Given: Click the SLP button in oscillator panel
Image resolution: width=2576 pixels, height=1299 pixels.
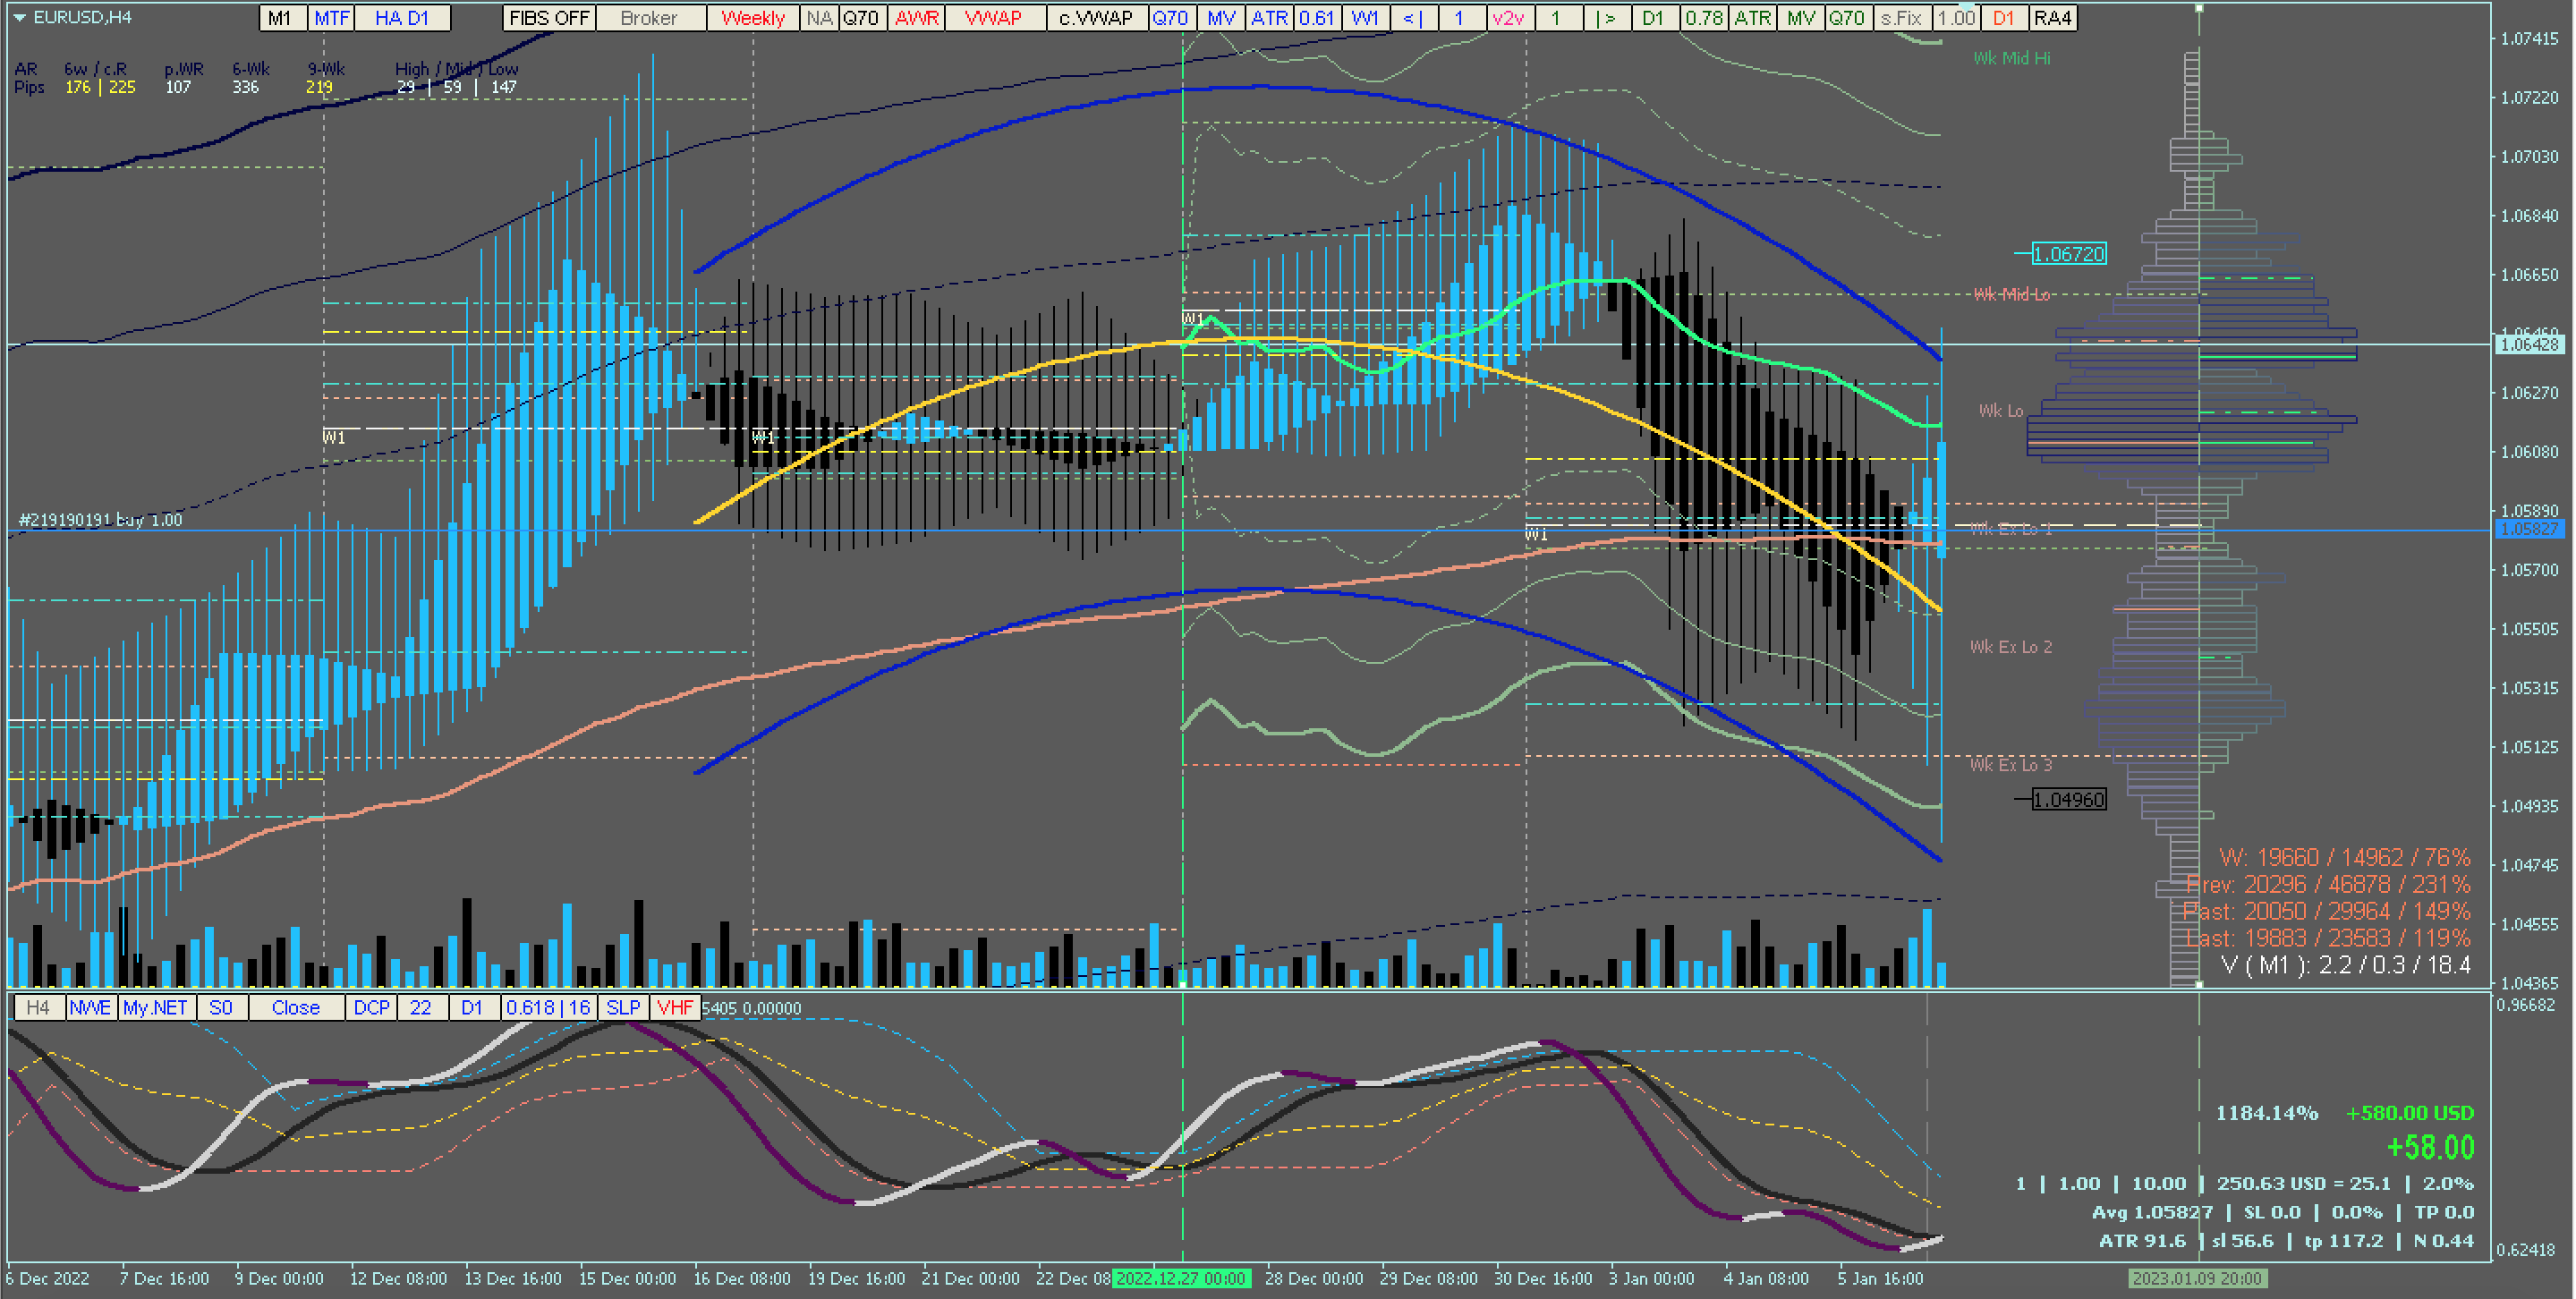Looking at the screenshot, I should coord(623,1007).
